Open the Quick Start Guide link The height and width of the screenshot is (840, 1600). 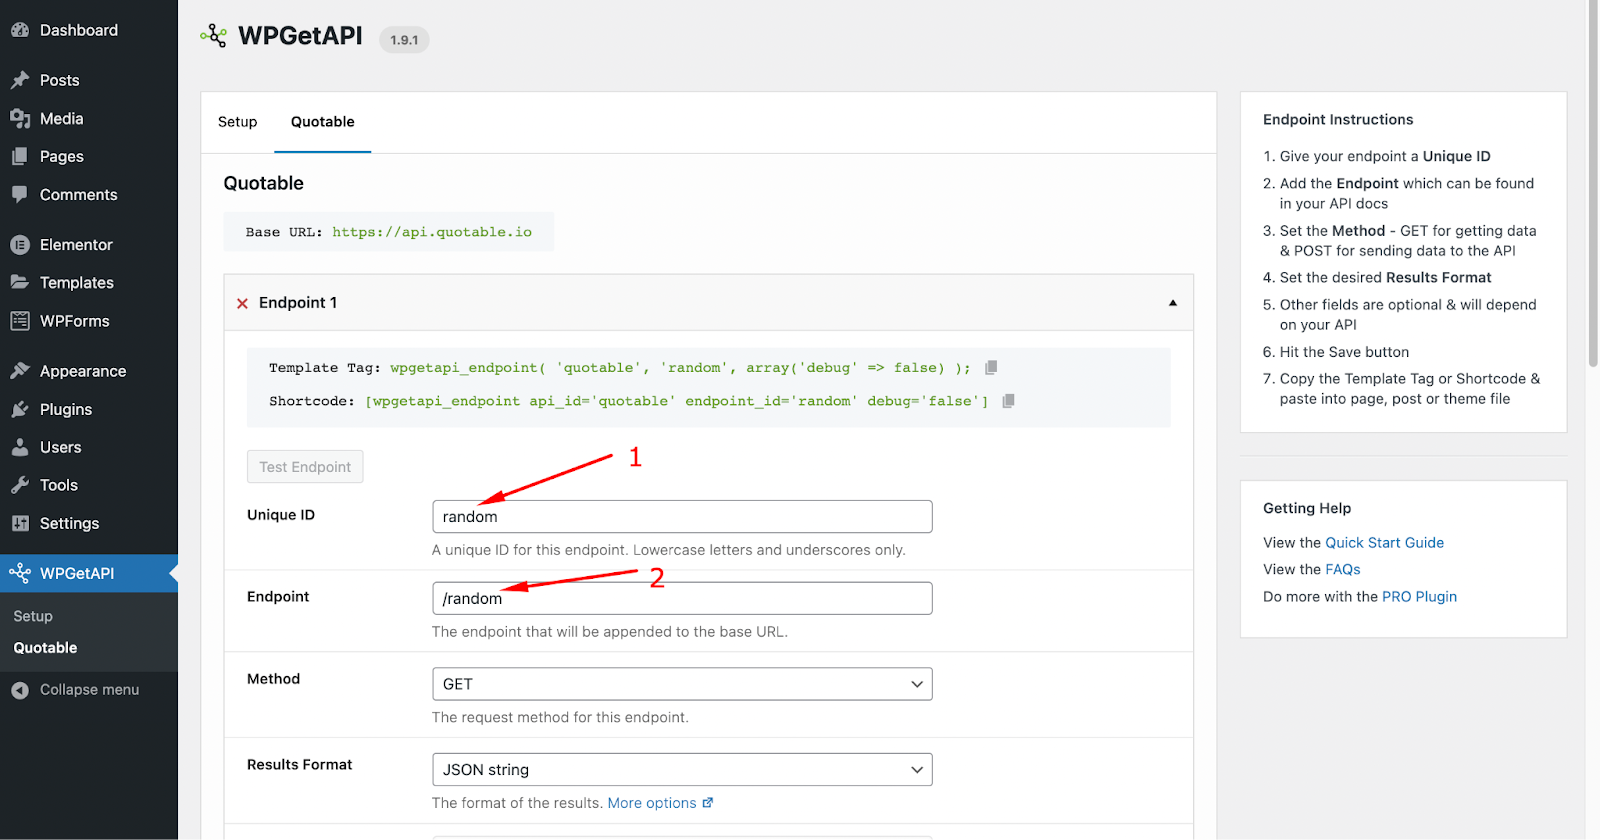point(1384,543)
